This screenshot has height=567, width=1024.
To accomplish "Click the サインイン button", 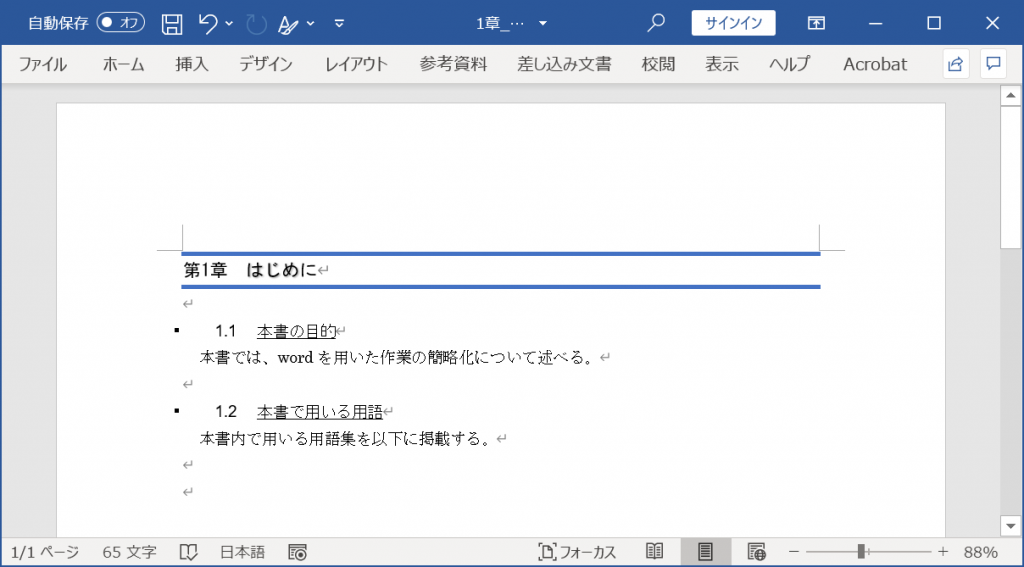I will coord(733,23).
